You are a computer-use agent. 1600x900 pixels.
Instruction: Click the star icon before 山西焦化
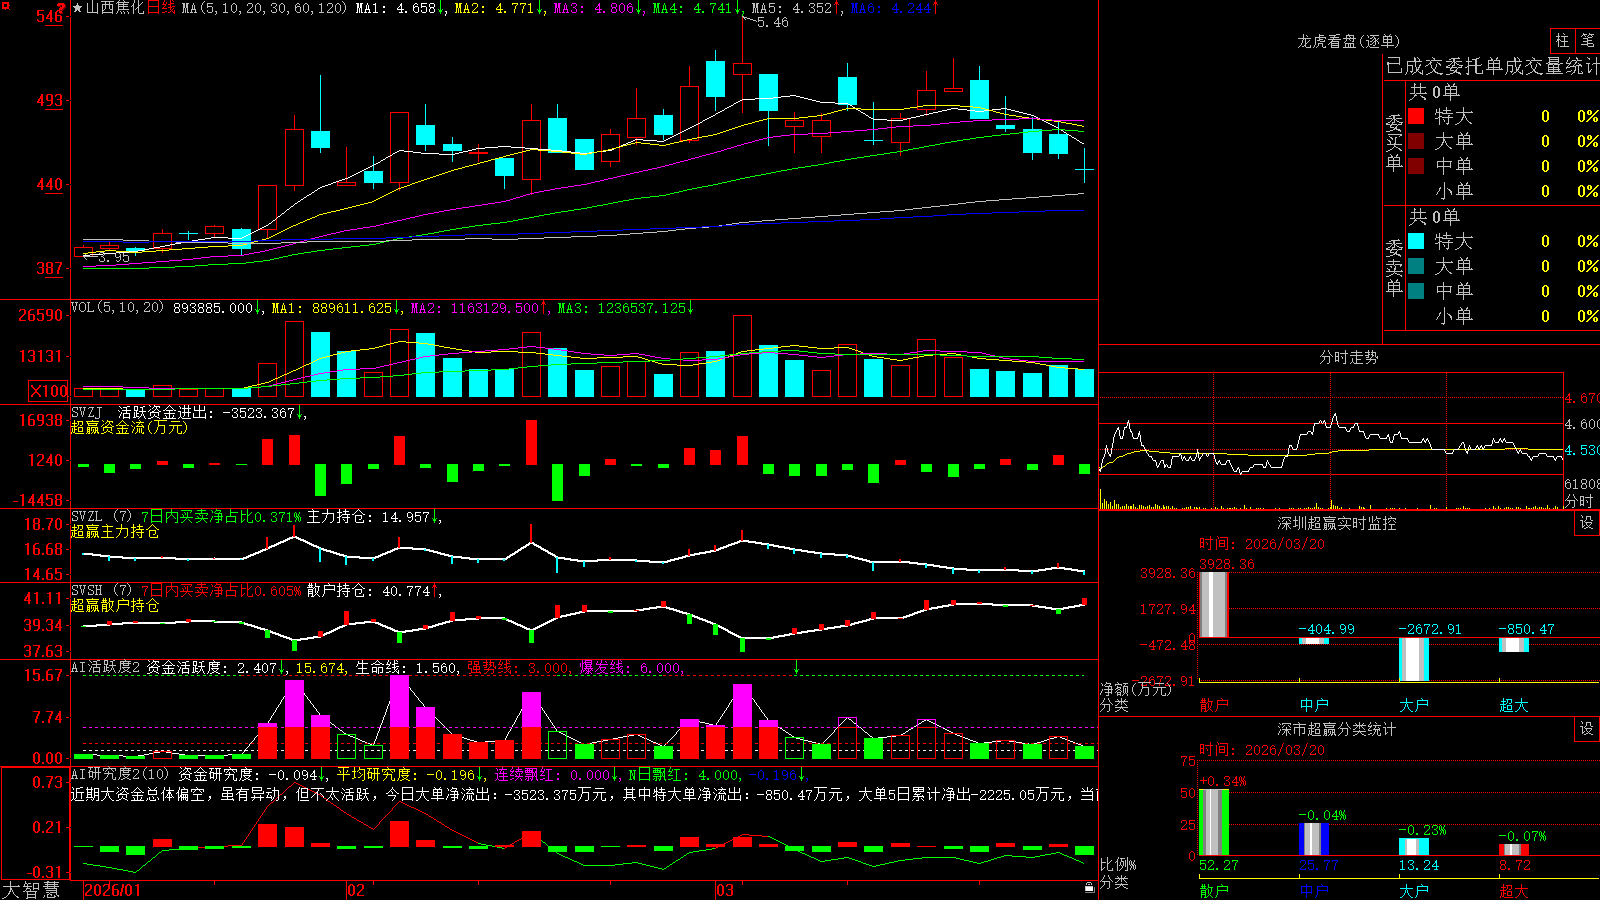click(78, 8)
